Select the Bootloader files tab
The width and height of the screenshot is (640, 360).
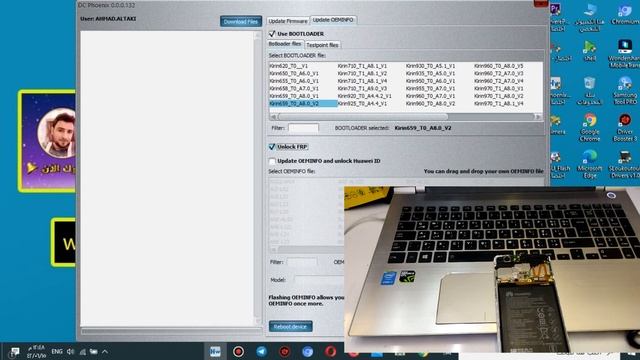click(x=285, y=44)
